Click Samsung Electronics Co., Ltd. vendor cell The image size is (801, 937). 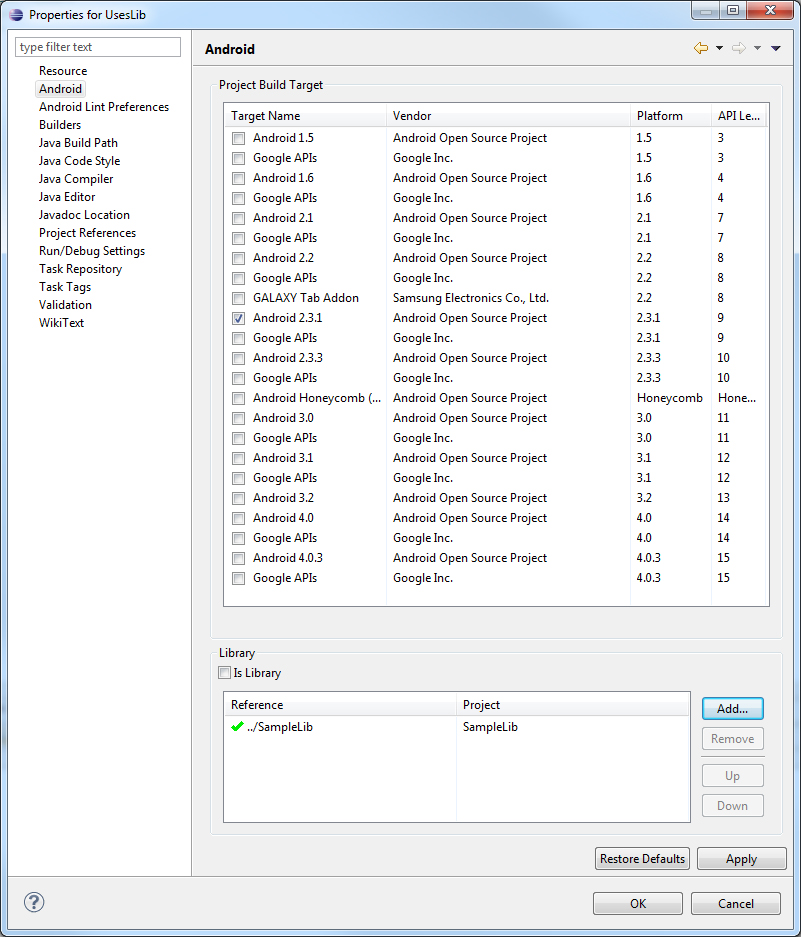(471, 298)
